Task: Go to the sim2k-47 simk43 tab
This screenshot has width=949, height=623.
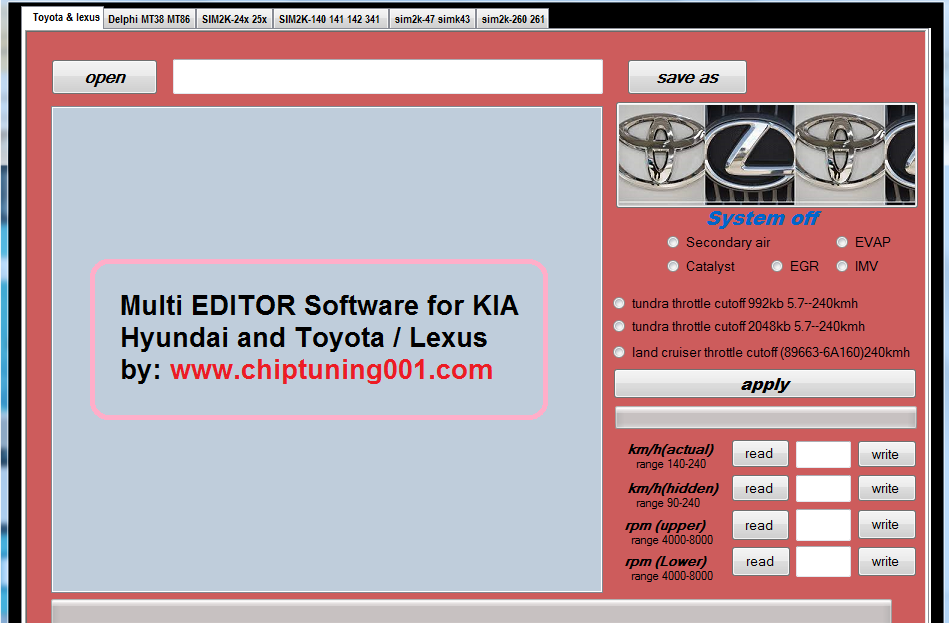Action: click(x=432, y=19)
